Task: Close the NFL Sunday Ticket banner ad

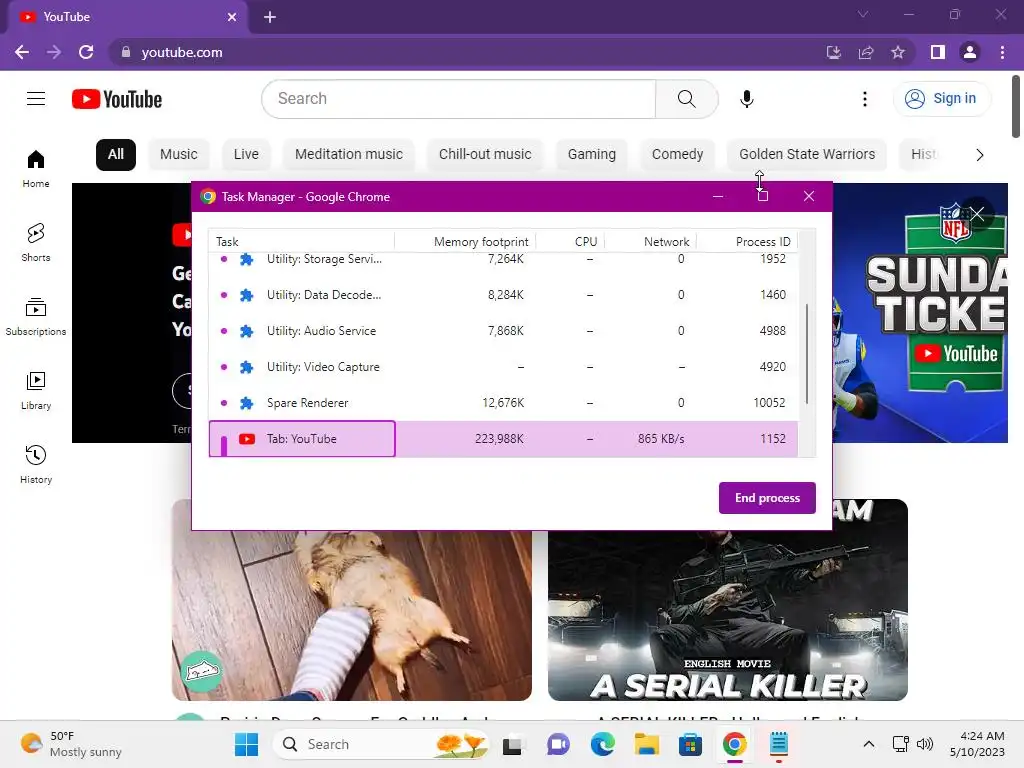Action: click(x=977, y=214)
